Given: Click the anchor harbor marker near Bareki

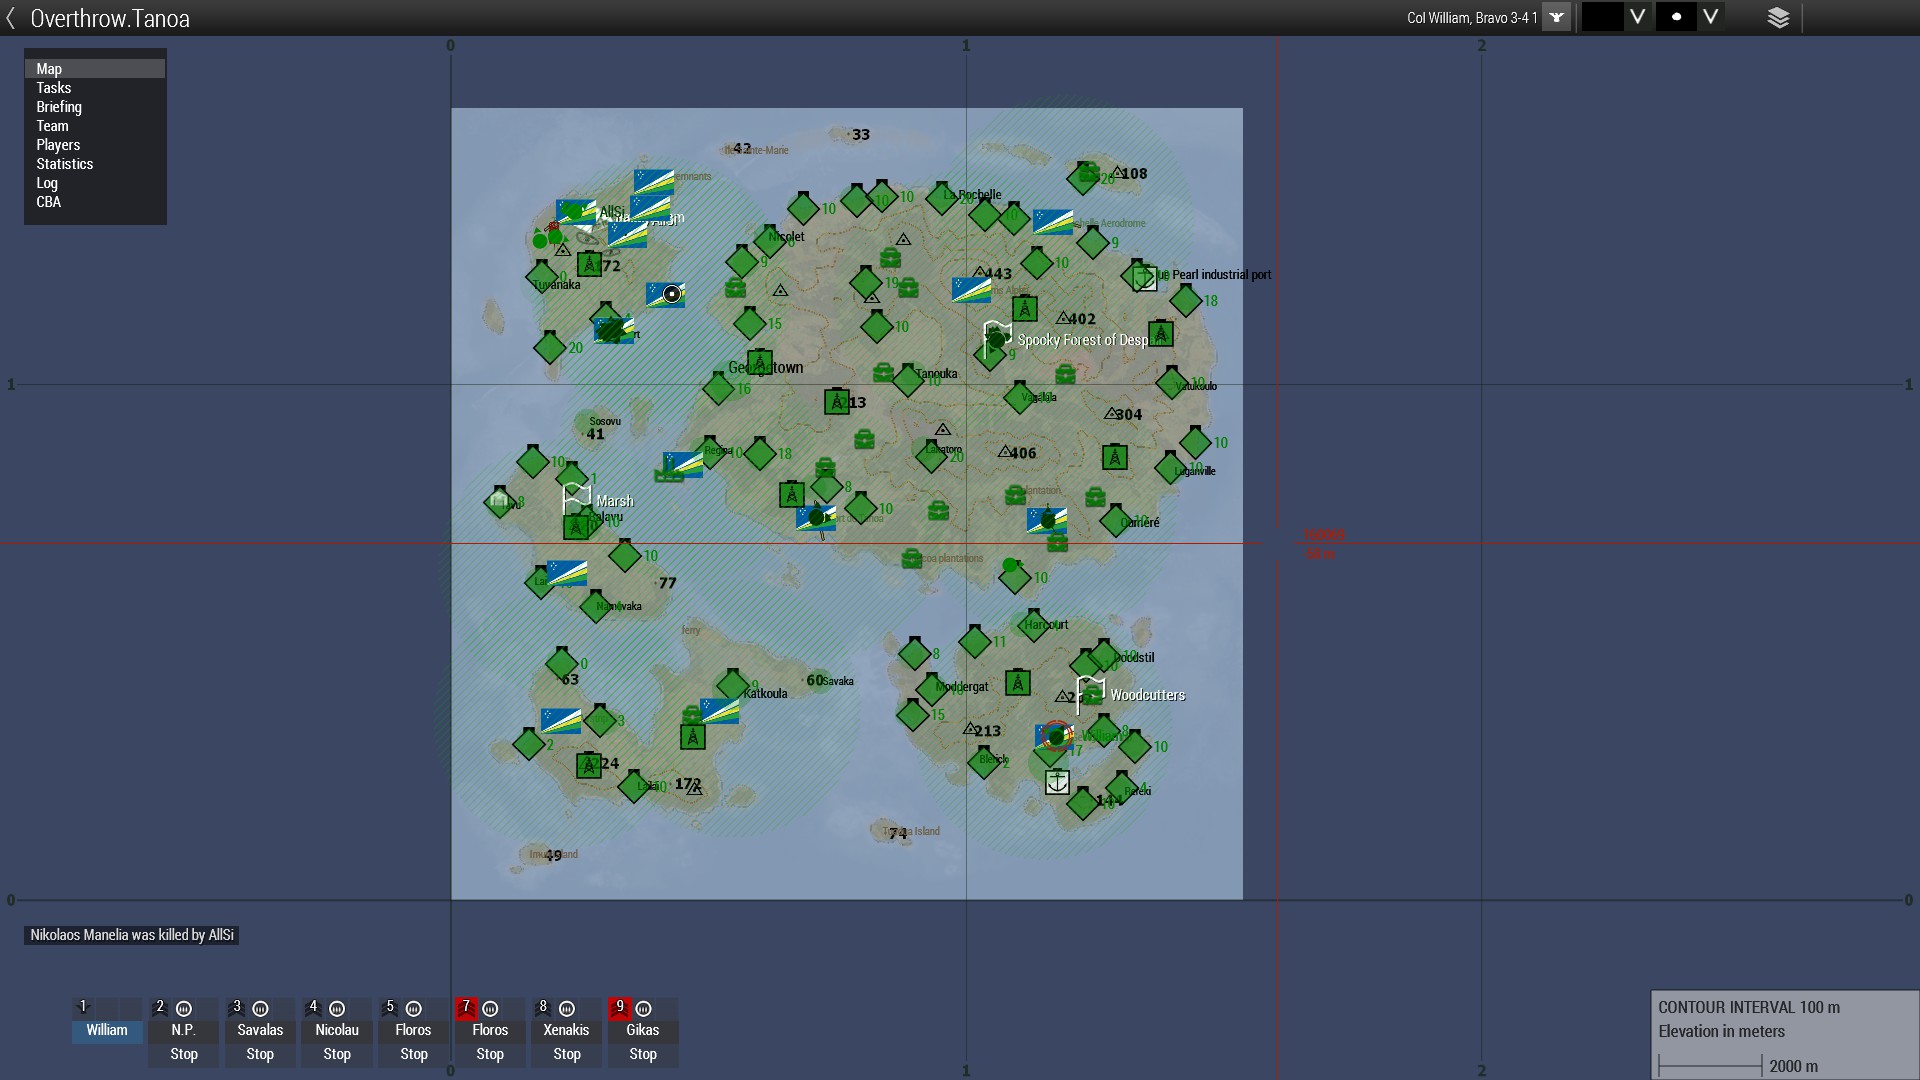Looking at the screenshot, I should tap(1057, 782).
